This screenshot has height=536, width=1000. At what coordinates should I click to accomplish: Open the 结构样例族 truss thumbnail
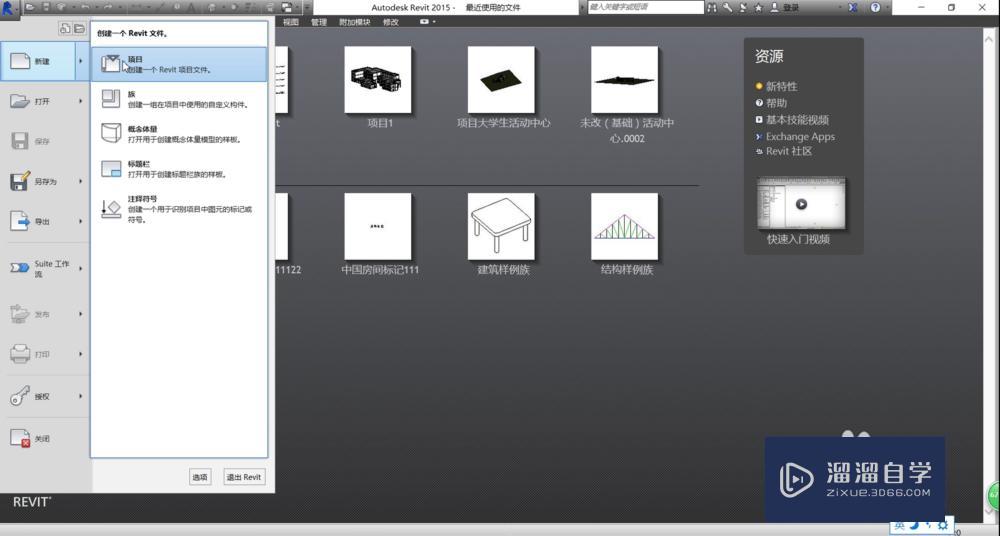coord(624,227)
